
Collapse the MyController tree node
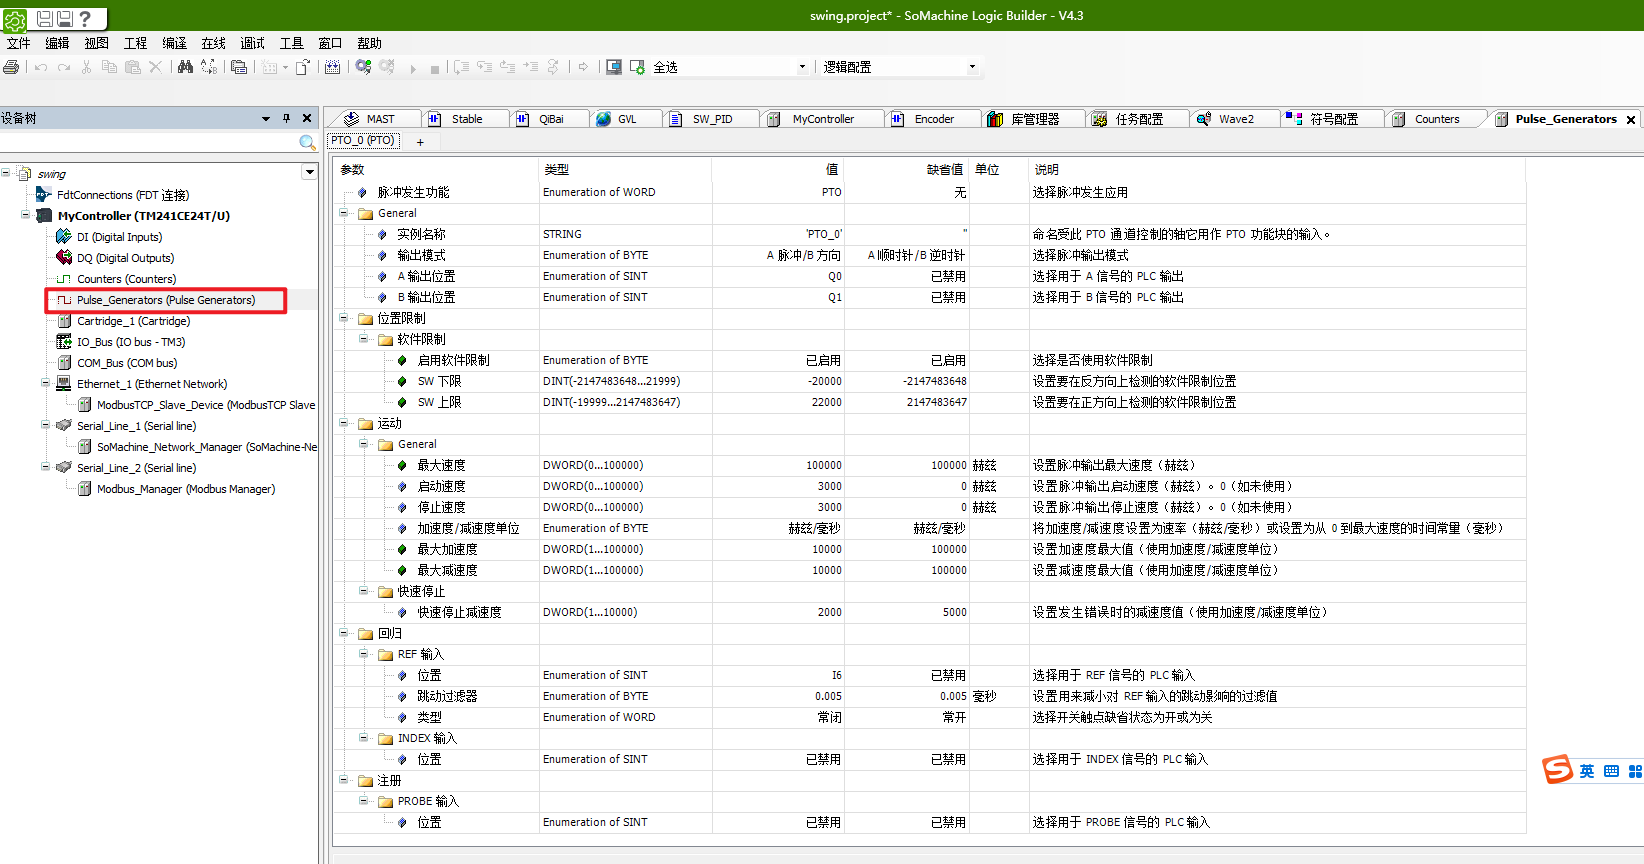(x=25, y=215)
